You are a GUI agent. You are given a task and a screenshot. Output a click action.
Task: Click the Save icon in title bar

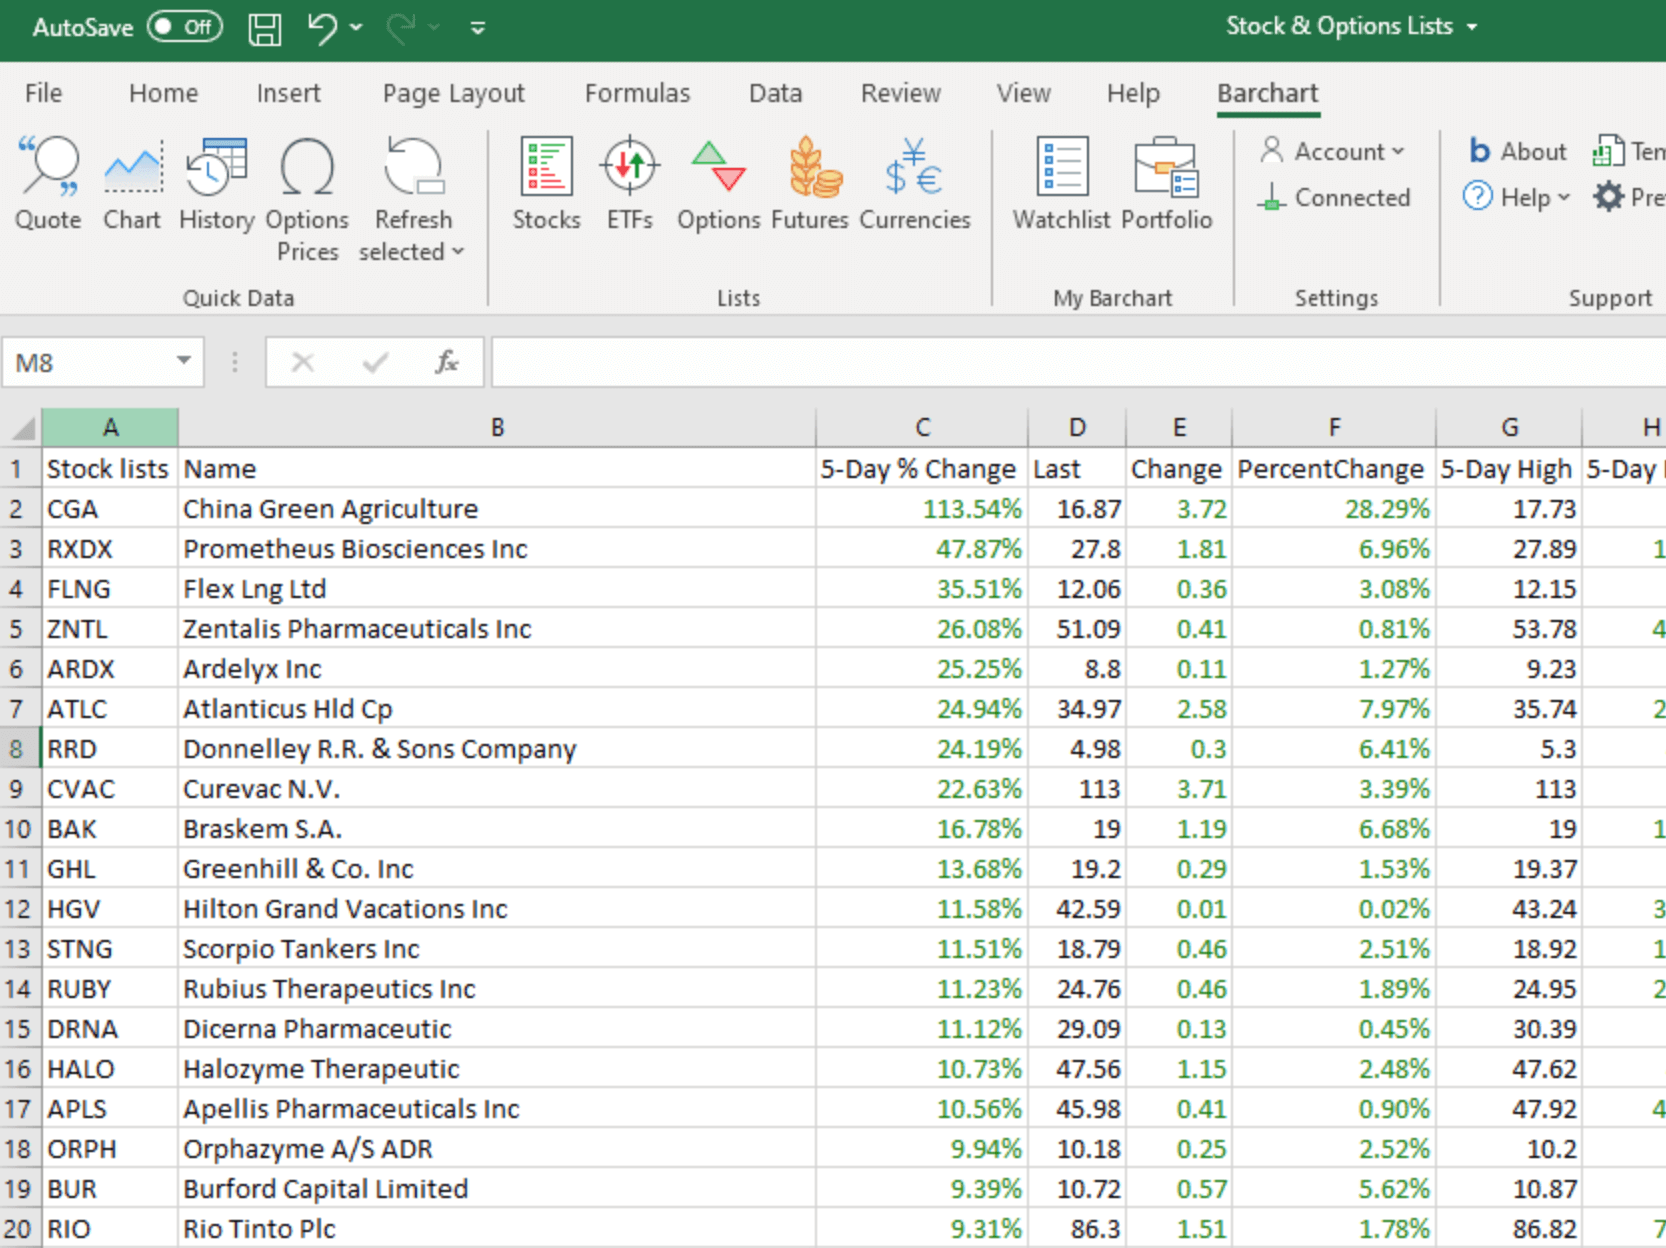coord(264,28)
